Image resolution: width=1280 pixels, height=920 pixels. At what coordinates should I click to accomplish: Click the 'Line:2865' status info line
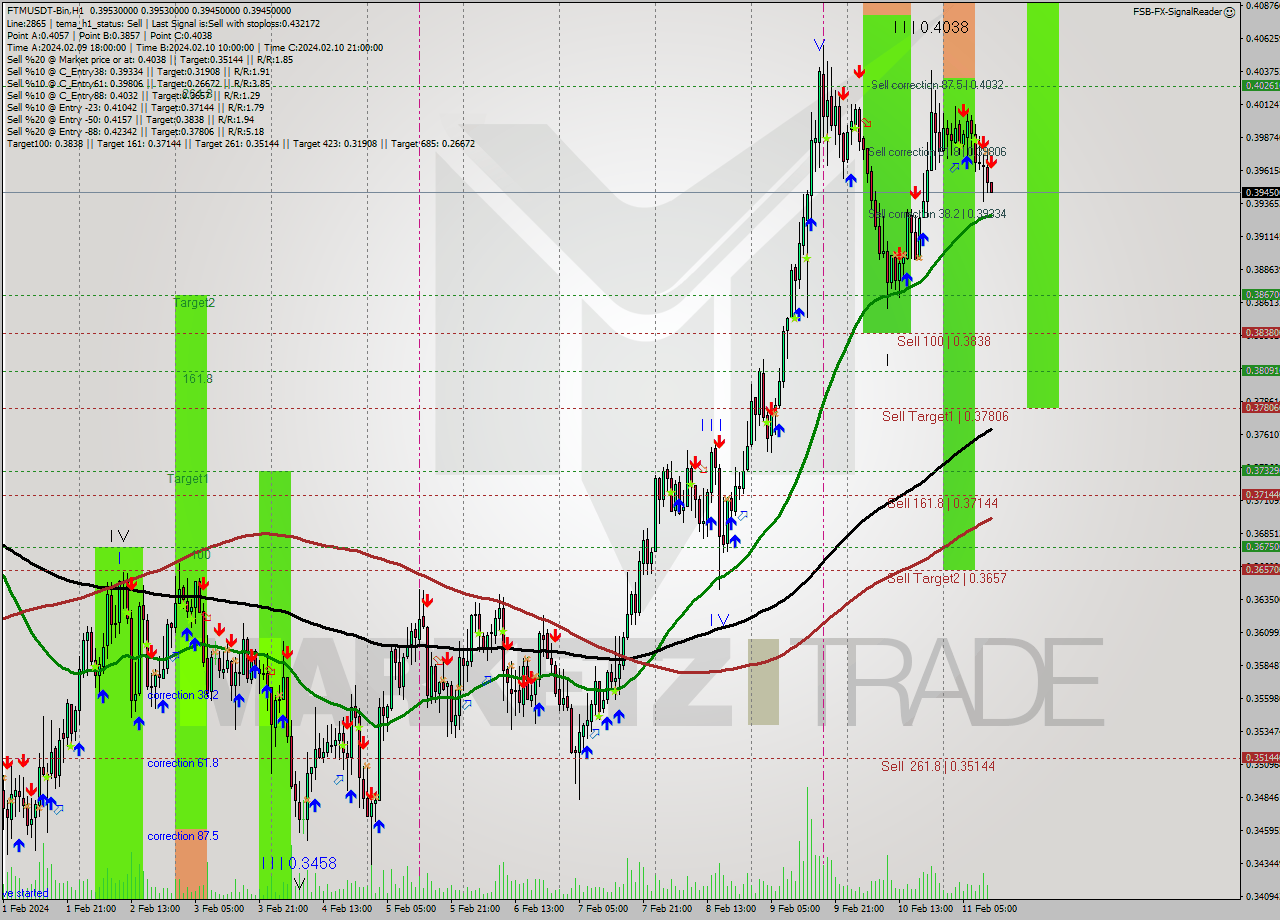pos(163,22)
